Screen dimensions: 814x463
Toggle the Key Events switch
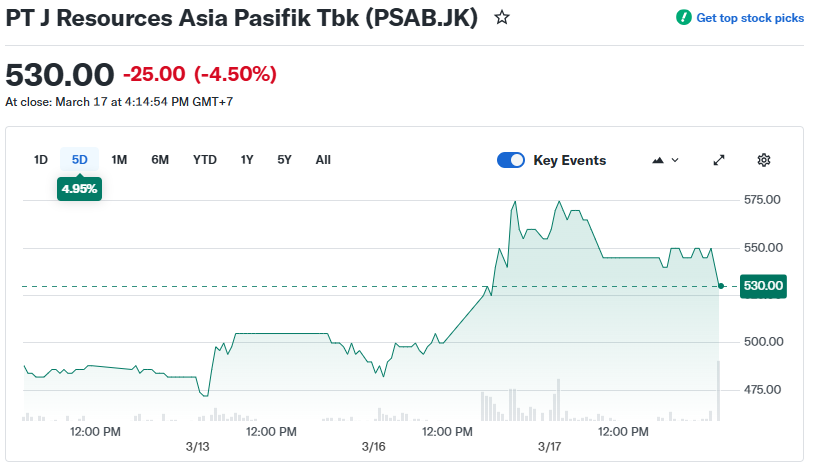click(x=511, y=160)
